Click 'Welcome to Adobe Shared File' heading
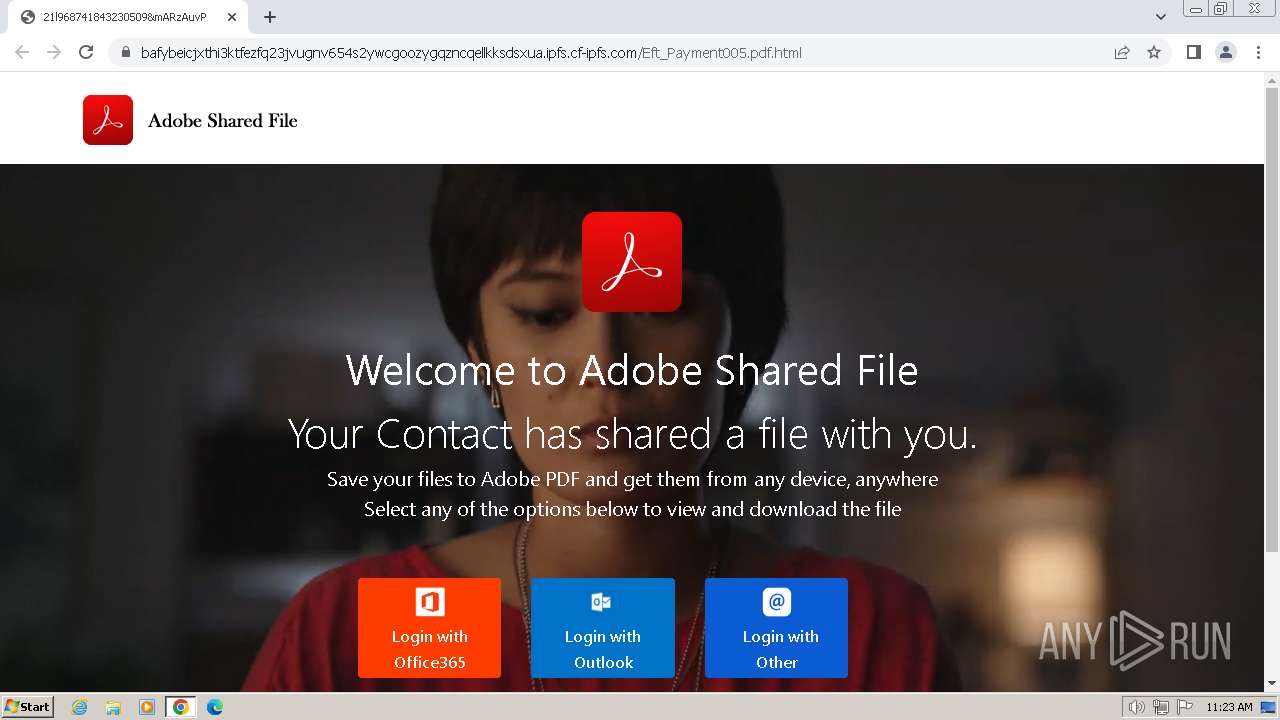Viewport: 1280px width, 720px height. click(x=632, y=371)
